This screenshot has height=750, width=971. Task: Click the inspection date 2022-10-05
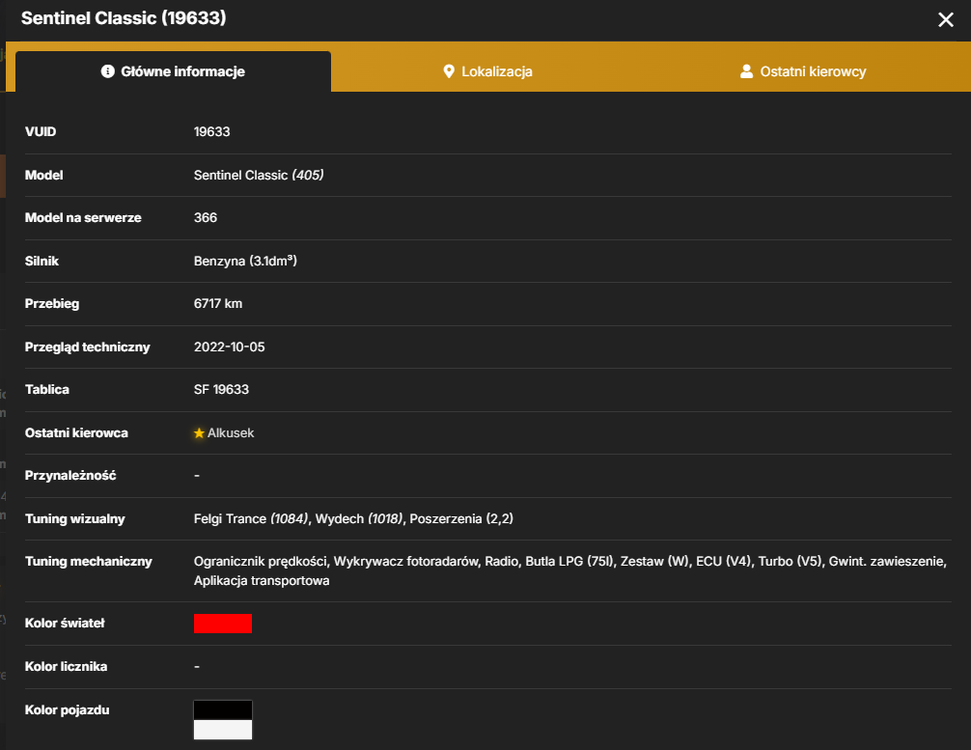coord(229,347)
